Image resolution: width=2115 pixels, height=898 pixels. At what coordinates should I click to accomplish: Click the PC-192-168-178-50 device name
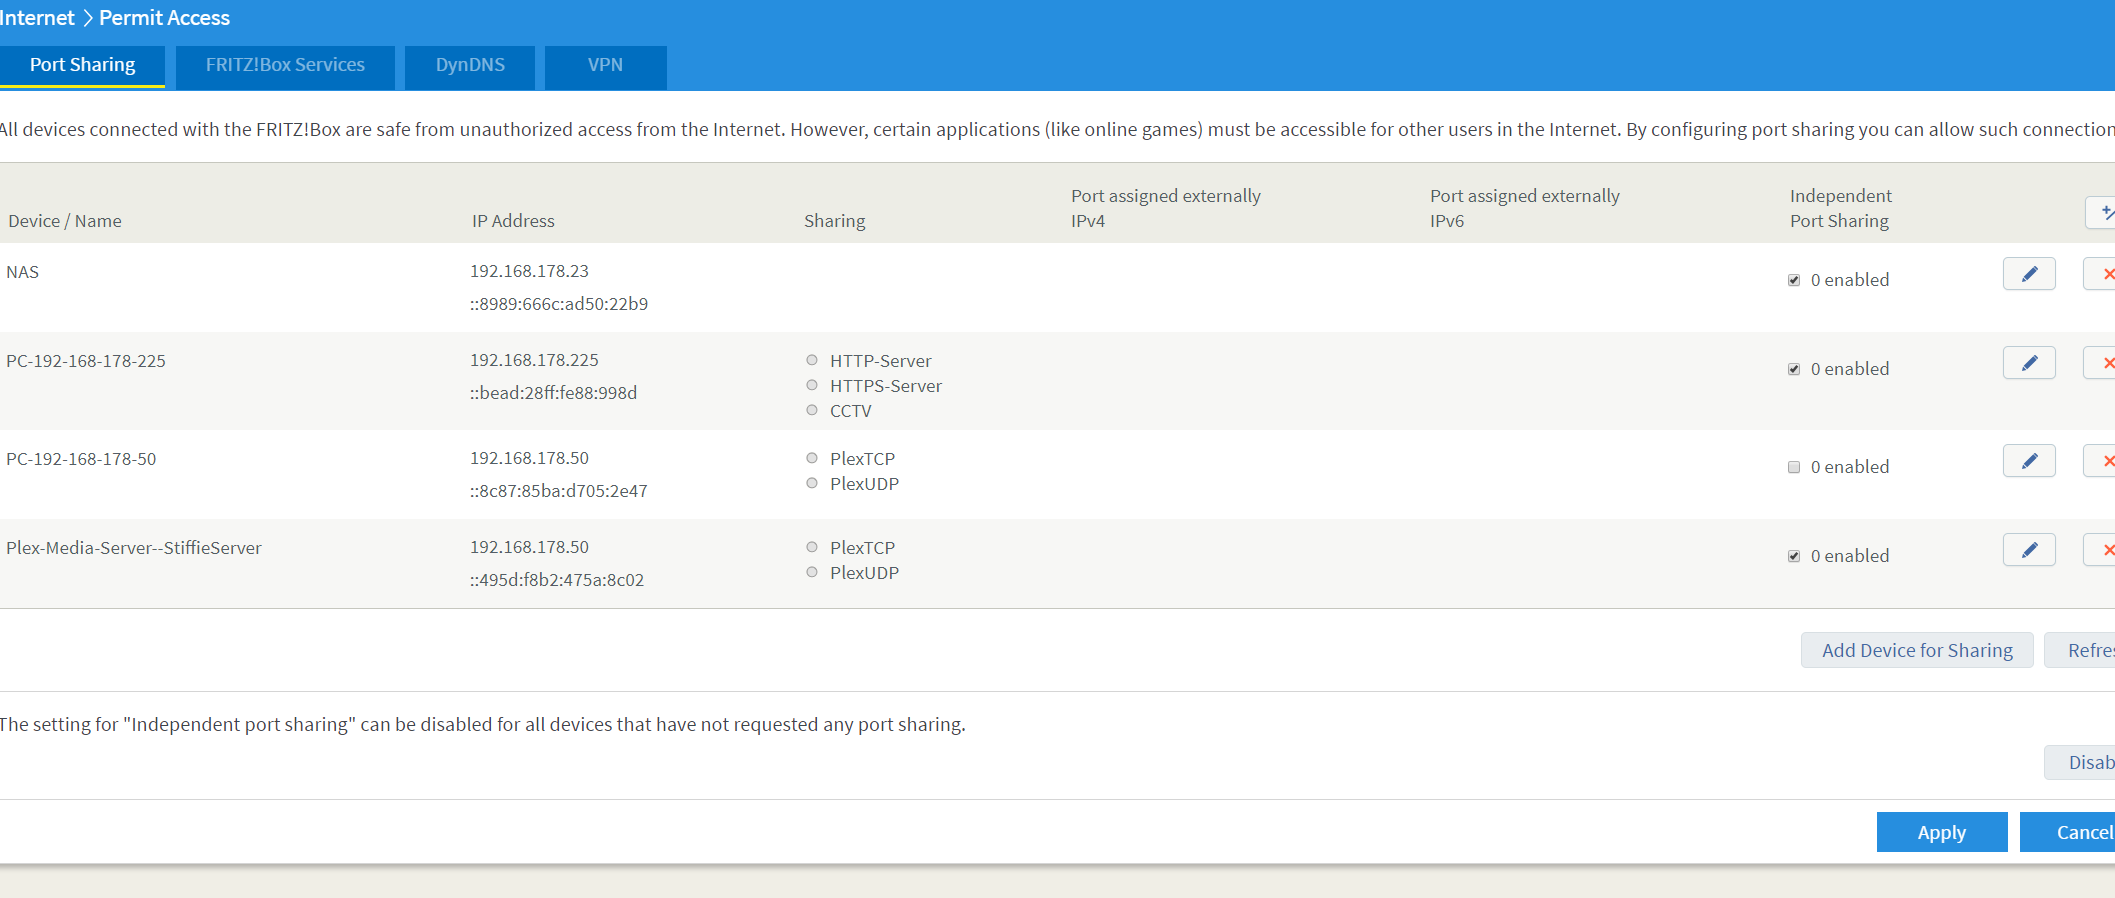tap(81, 459)
